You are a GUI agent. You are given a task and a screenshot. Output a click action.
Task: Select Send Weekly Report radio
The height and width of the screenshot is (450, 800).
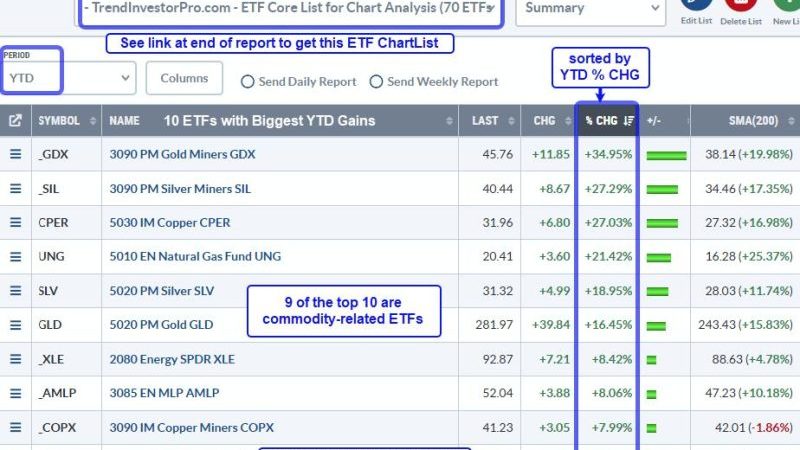tap(376, 82)
